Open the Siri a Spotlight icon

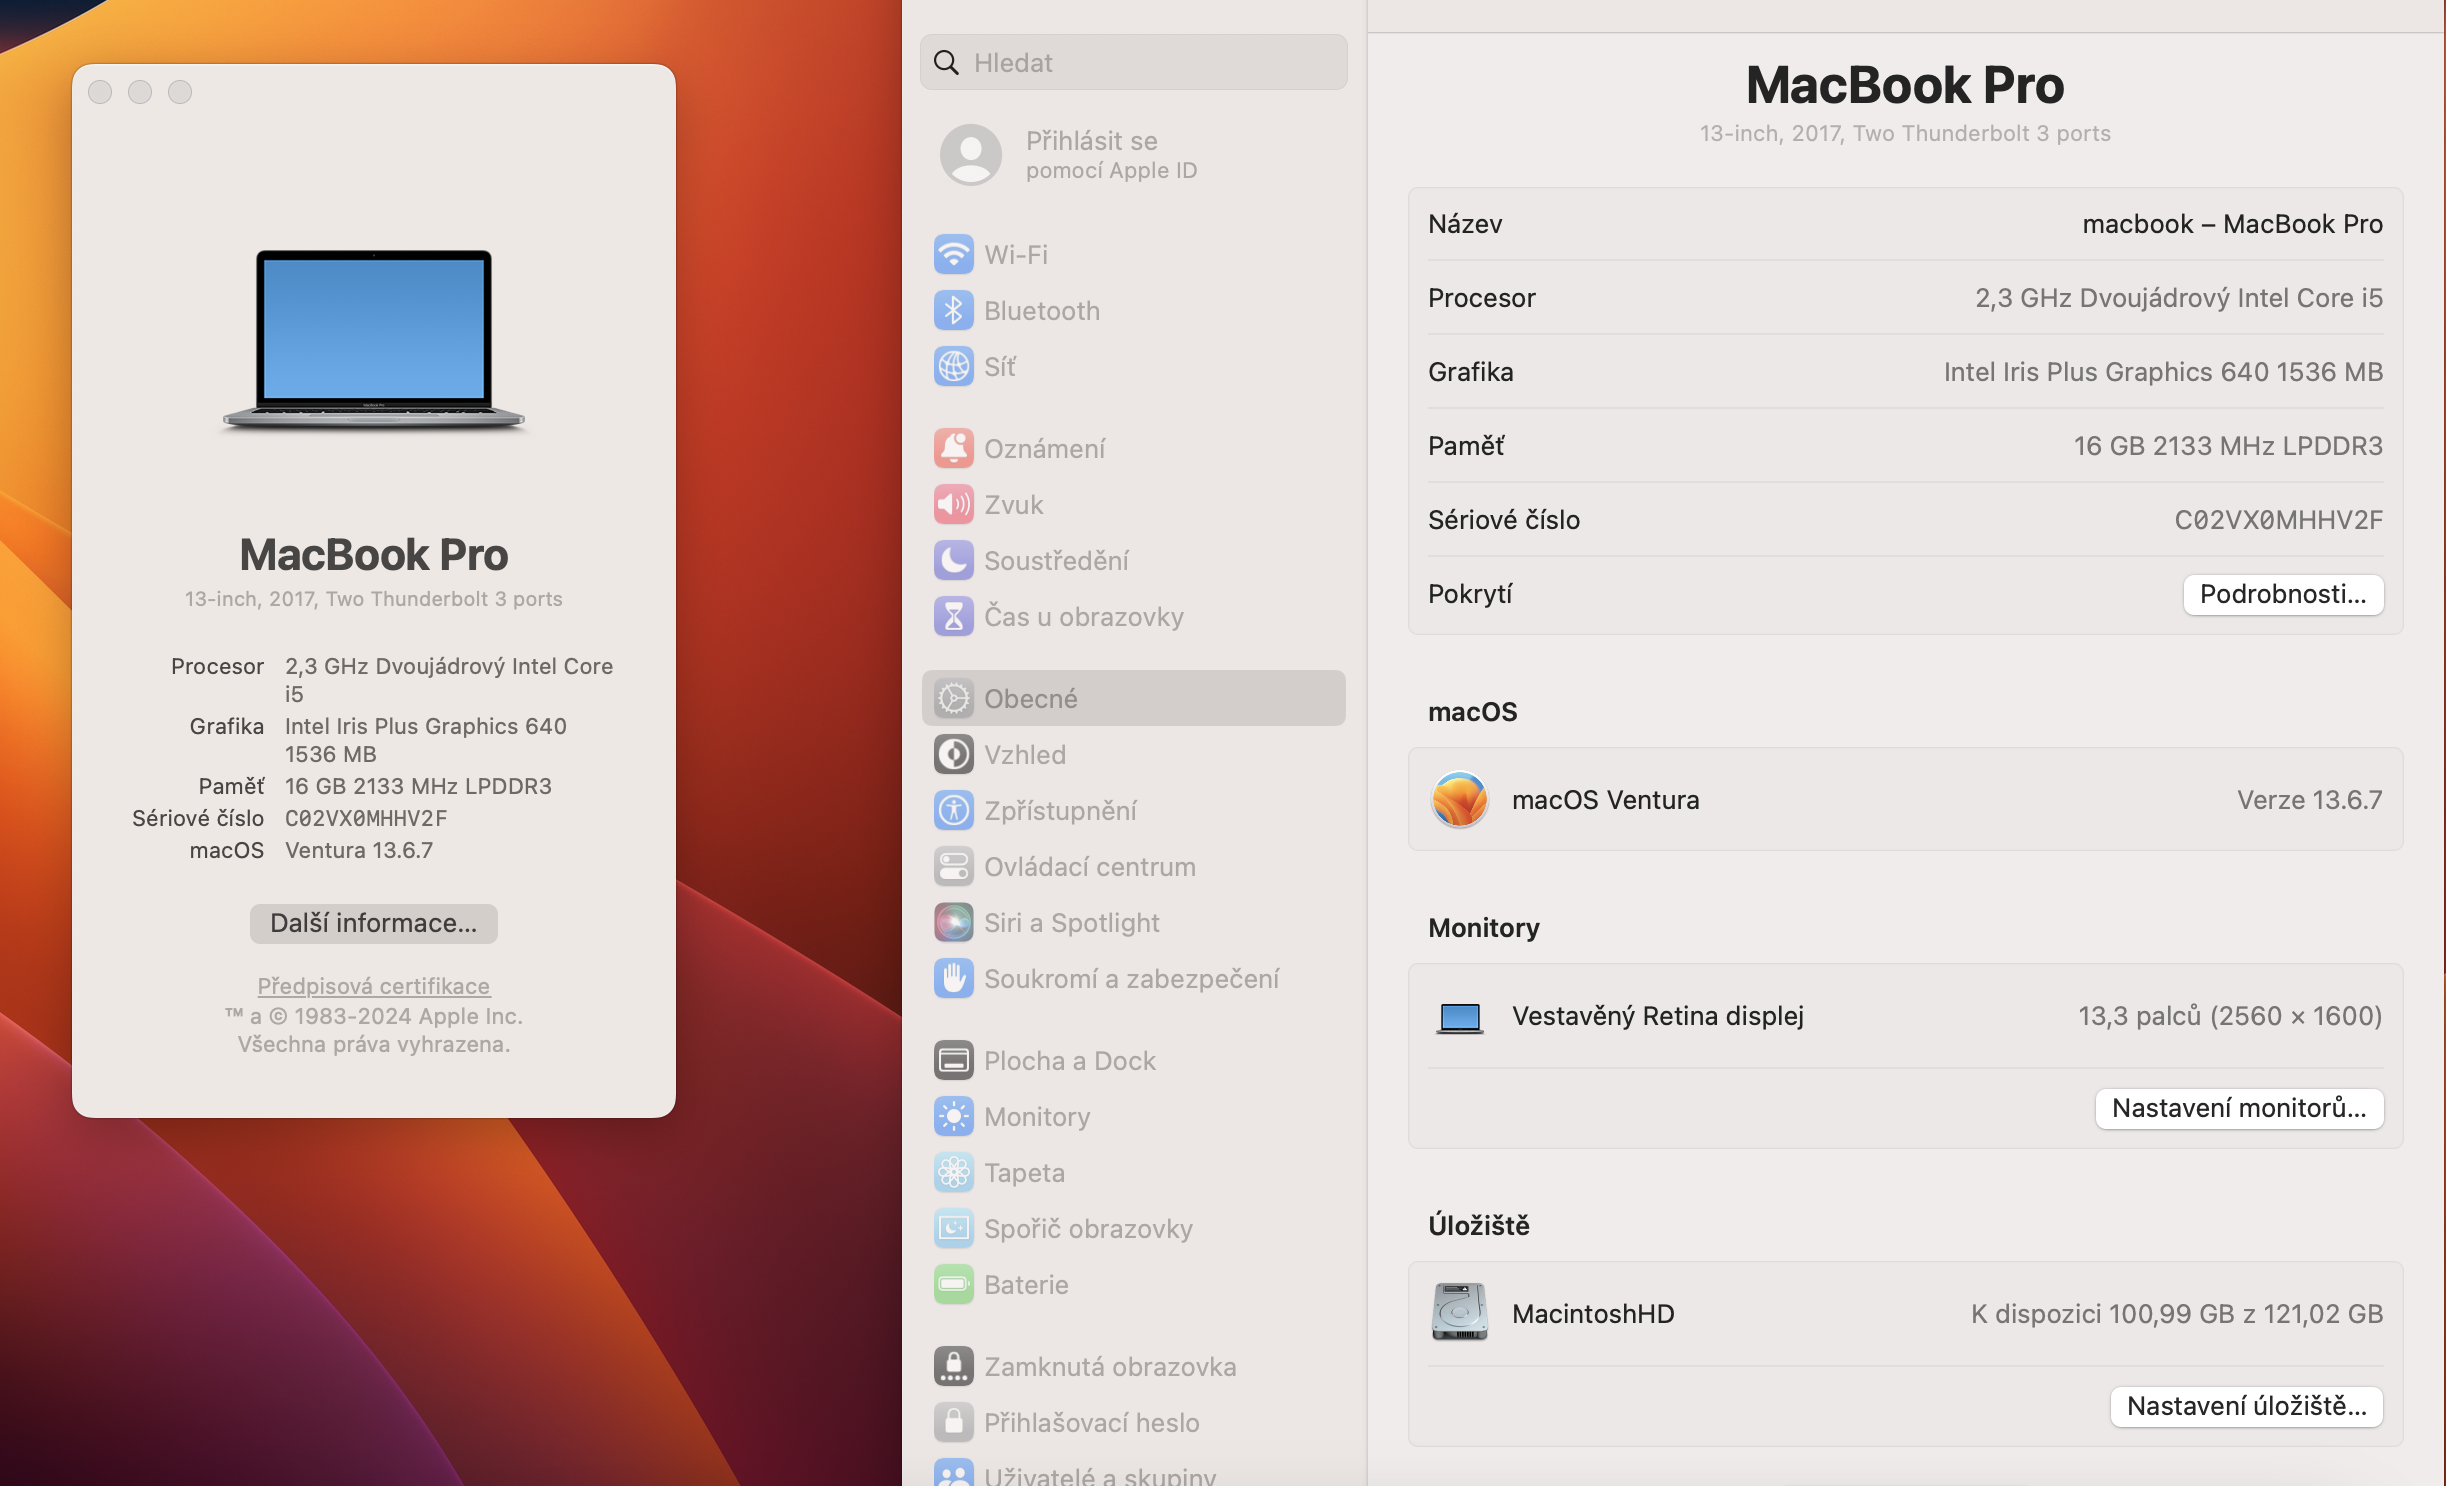tap(953, 922)
